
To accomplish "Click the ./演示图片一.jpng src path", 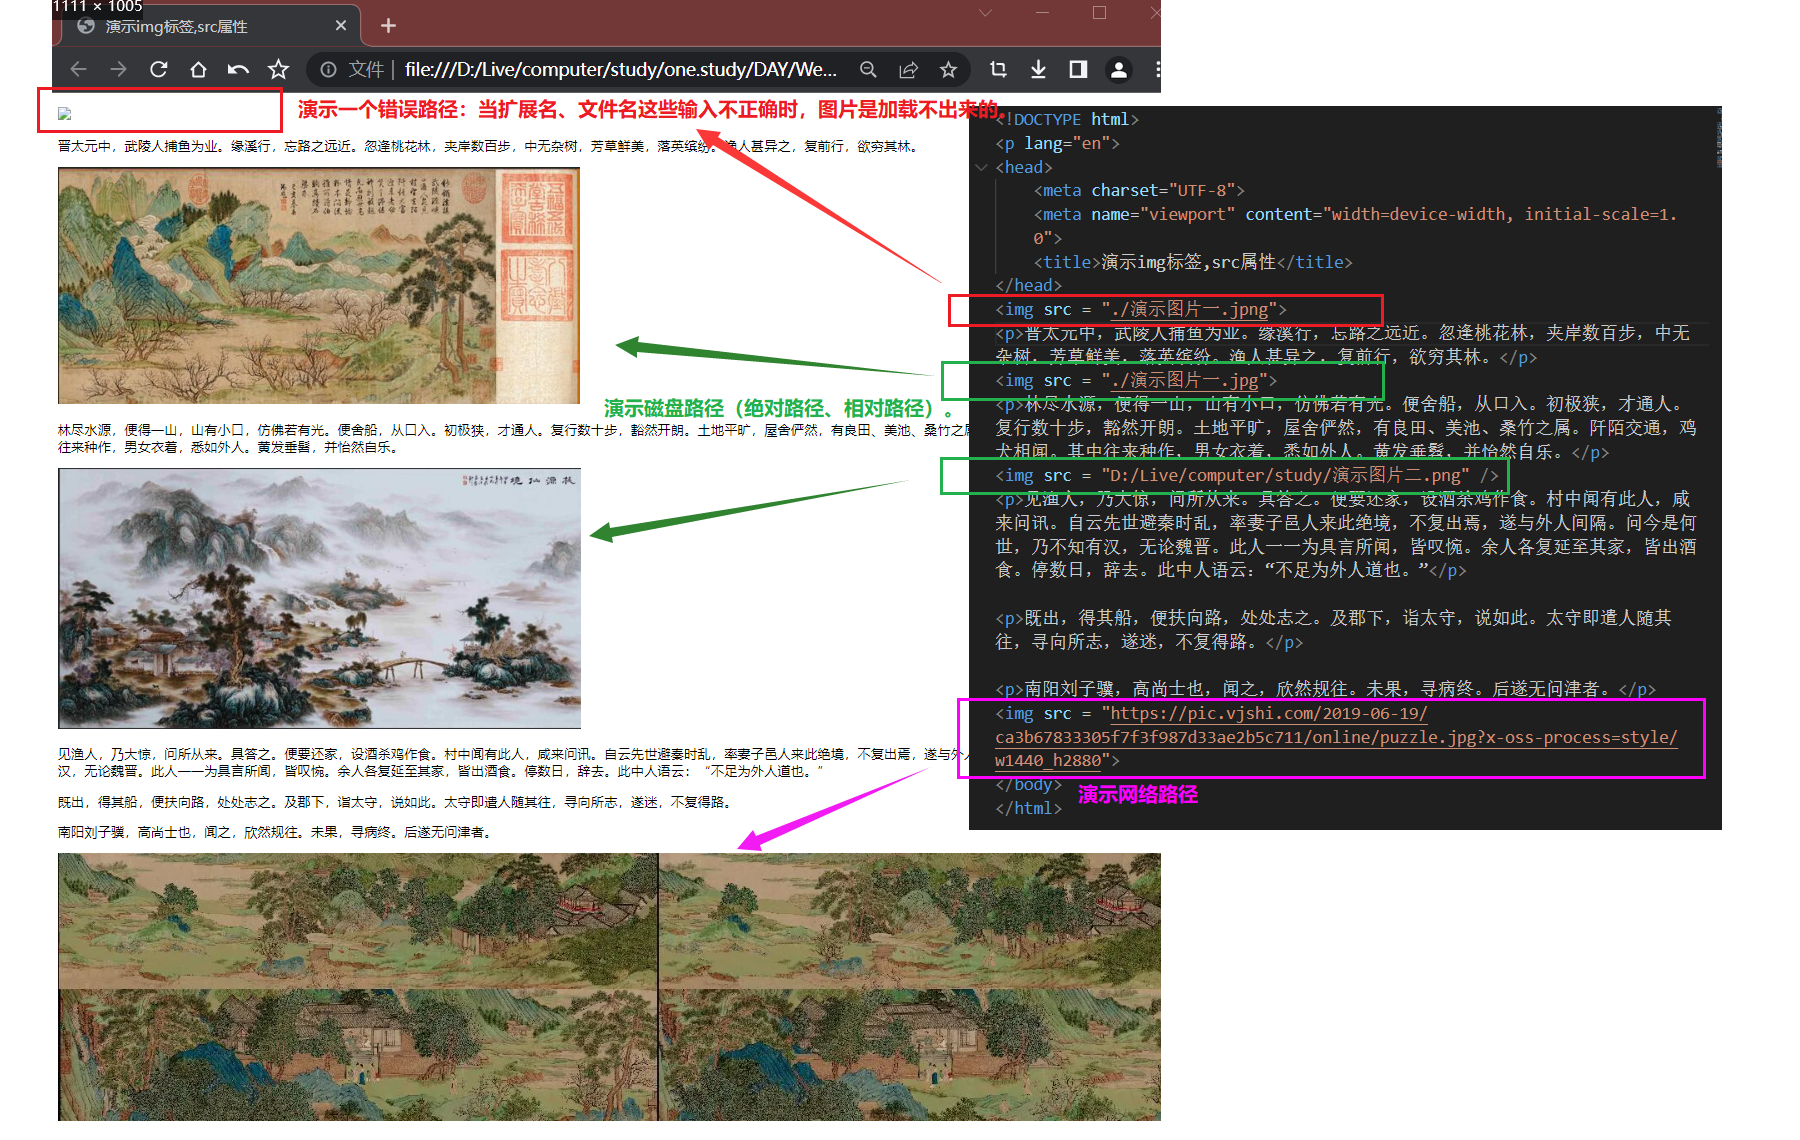I will click(x=1190, y=309).
